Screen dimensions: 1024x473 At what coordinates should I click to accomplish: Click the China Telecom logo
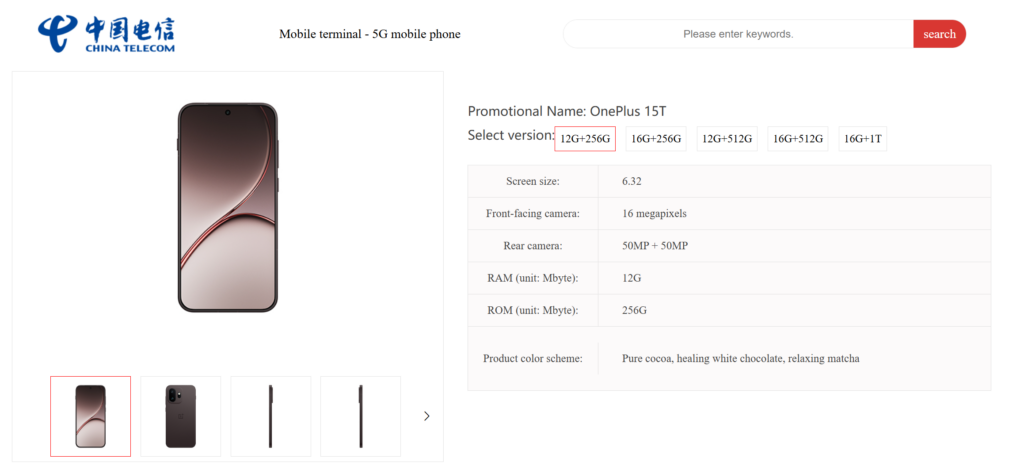(x=107, y=33)
